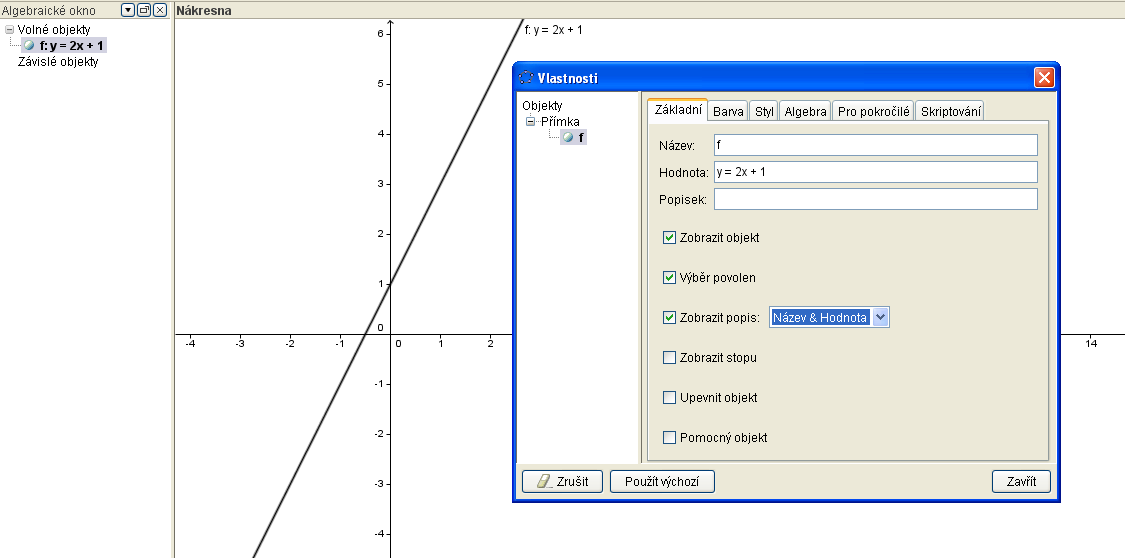This screenshot has height=558, width=1125.
Task: Enable Zobrazit stopu checkbox
Action: [669, 357]
